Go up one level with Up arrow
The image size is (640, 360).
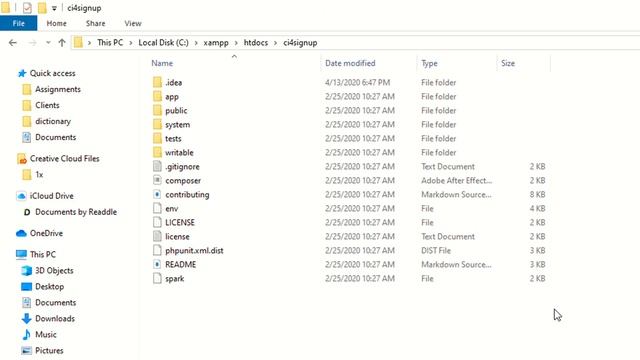click(x=62, y=42)
